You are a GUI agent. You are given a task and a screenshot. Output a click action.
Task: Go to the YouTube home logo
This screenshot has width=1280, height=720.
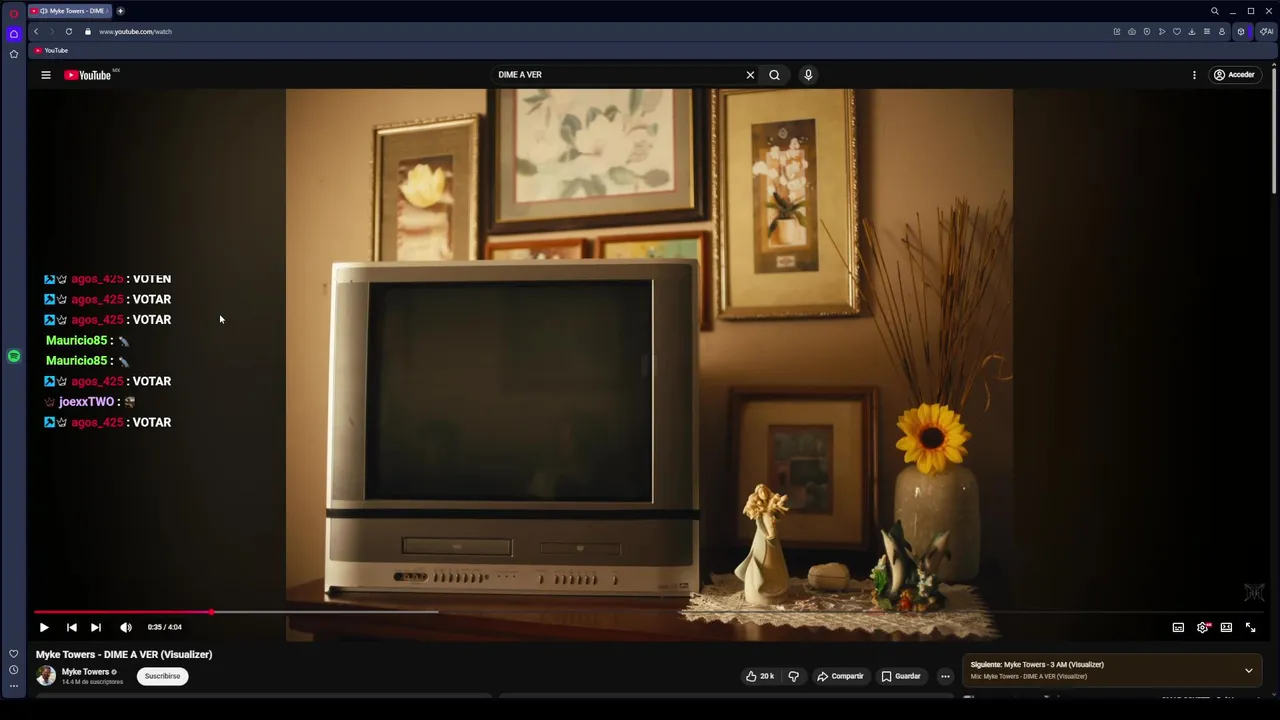(88, 75)
